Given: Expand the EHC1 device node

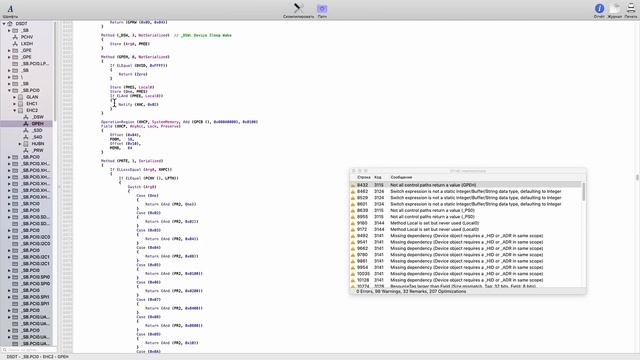Looking at the screenshot, I should (15, 104).
